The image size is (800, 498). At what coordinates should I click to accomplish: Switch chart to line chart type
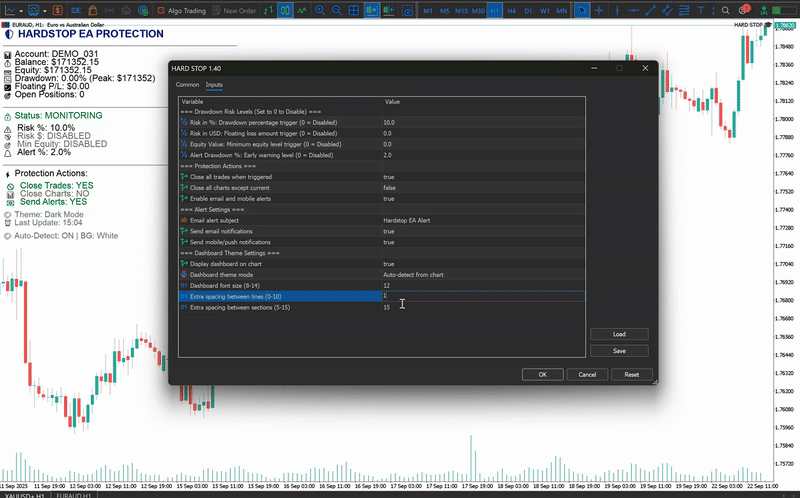pyautogui.click(x=302, y=10)
